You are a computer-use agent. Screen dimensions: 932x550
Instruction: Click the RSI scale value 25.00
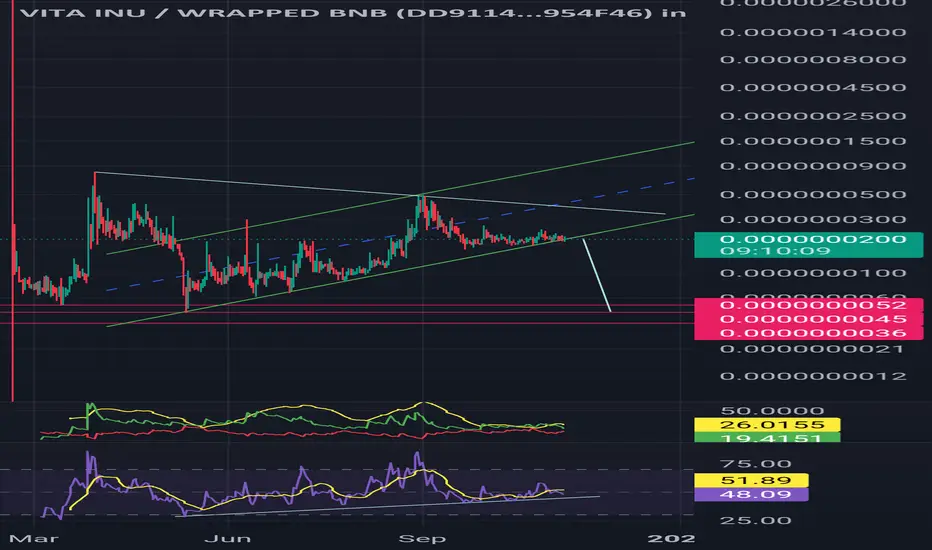pos(755,521)
